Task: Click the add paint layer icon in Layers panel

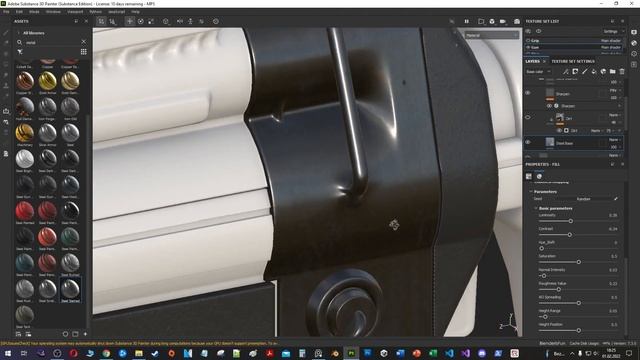Action: (x=585, y=71)
